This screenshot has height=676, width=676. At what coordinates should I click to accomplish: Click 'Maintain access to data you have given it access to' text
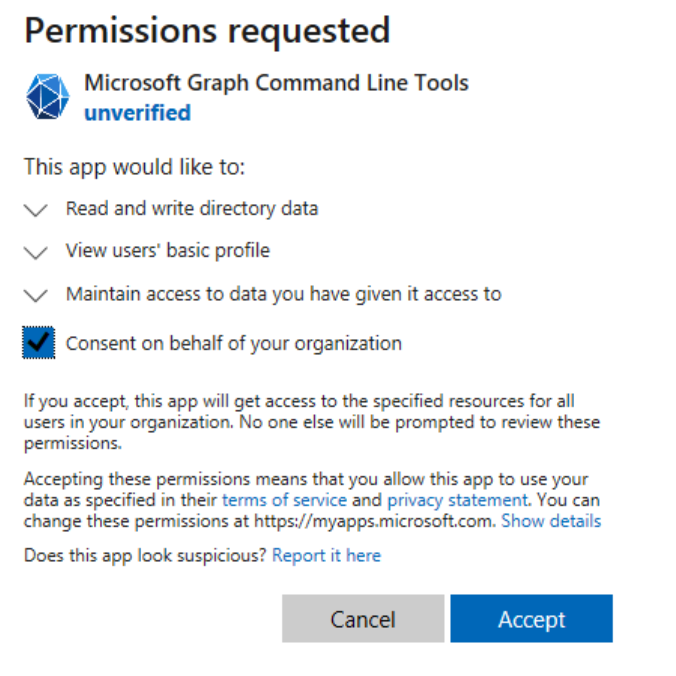(x=284, y=294)
